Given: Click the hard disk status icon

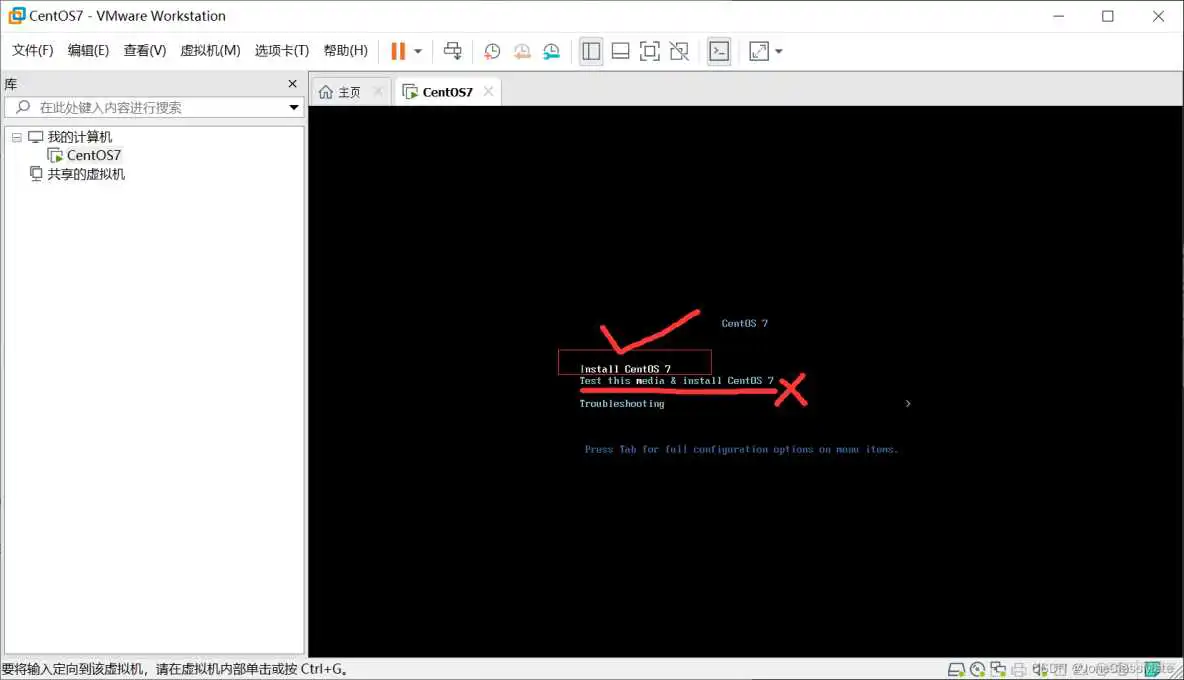Looking at the screenshot, I should 956,669.
